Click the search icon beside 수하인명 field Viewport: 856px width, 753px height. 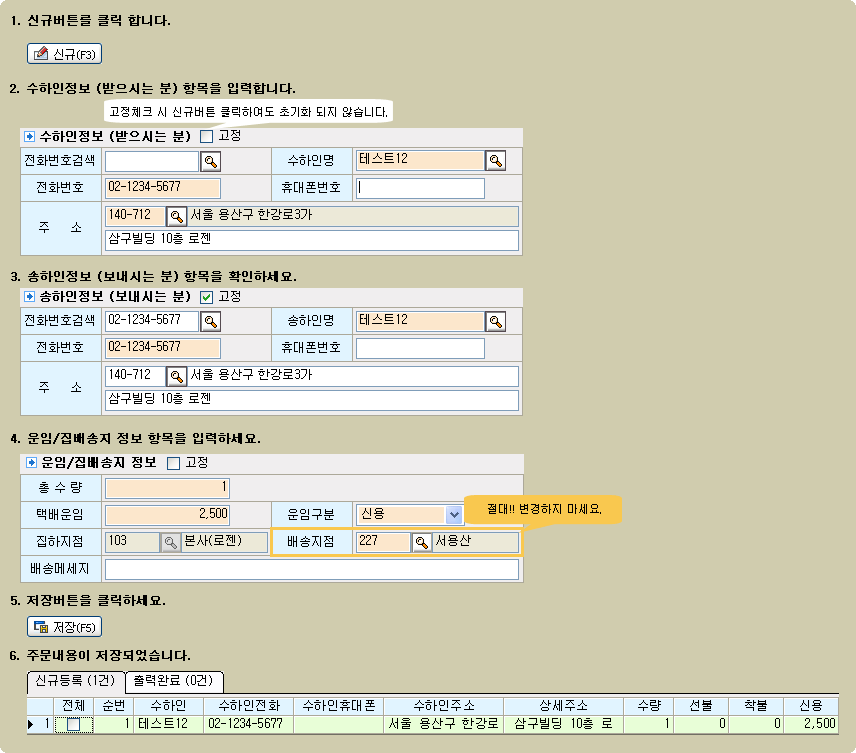[495, 161]
